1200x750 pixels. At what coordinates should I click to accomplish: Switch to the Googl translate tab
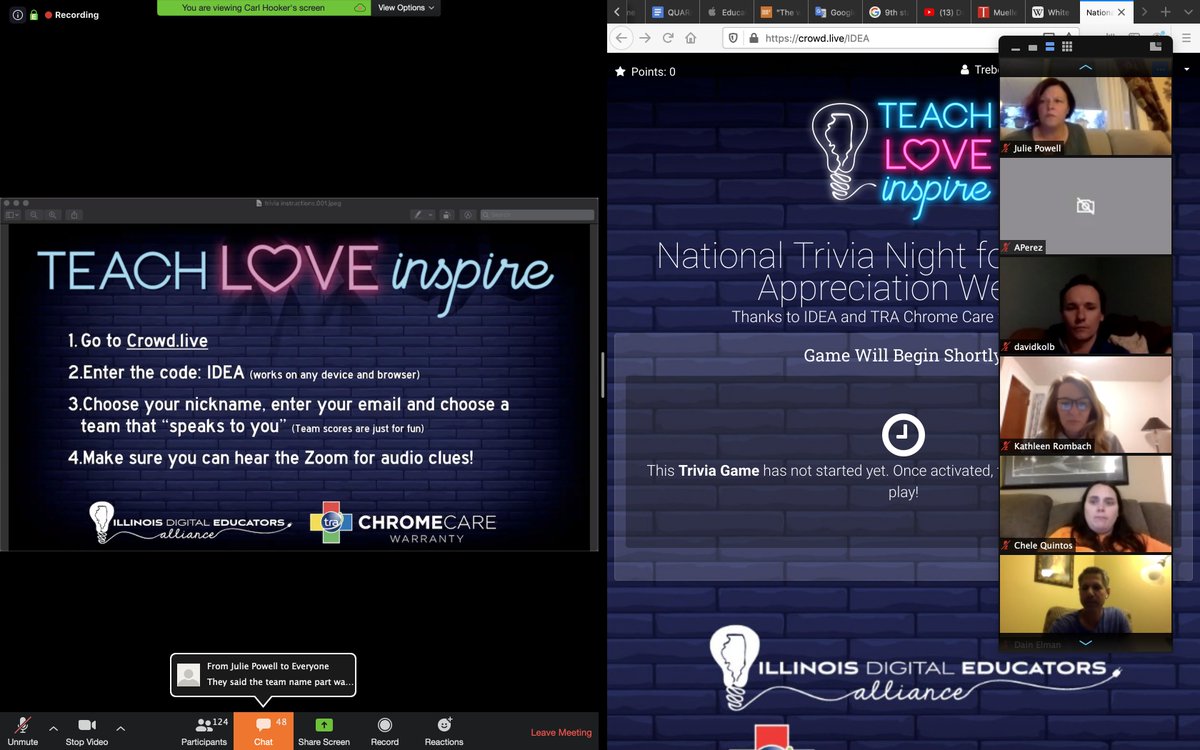[835, 12]
